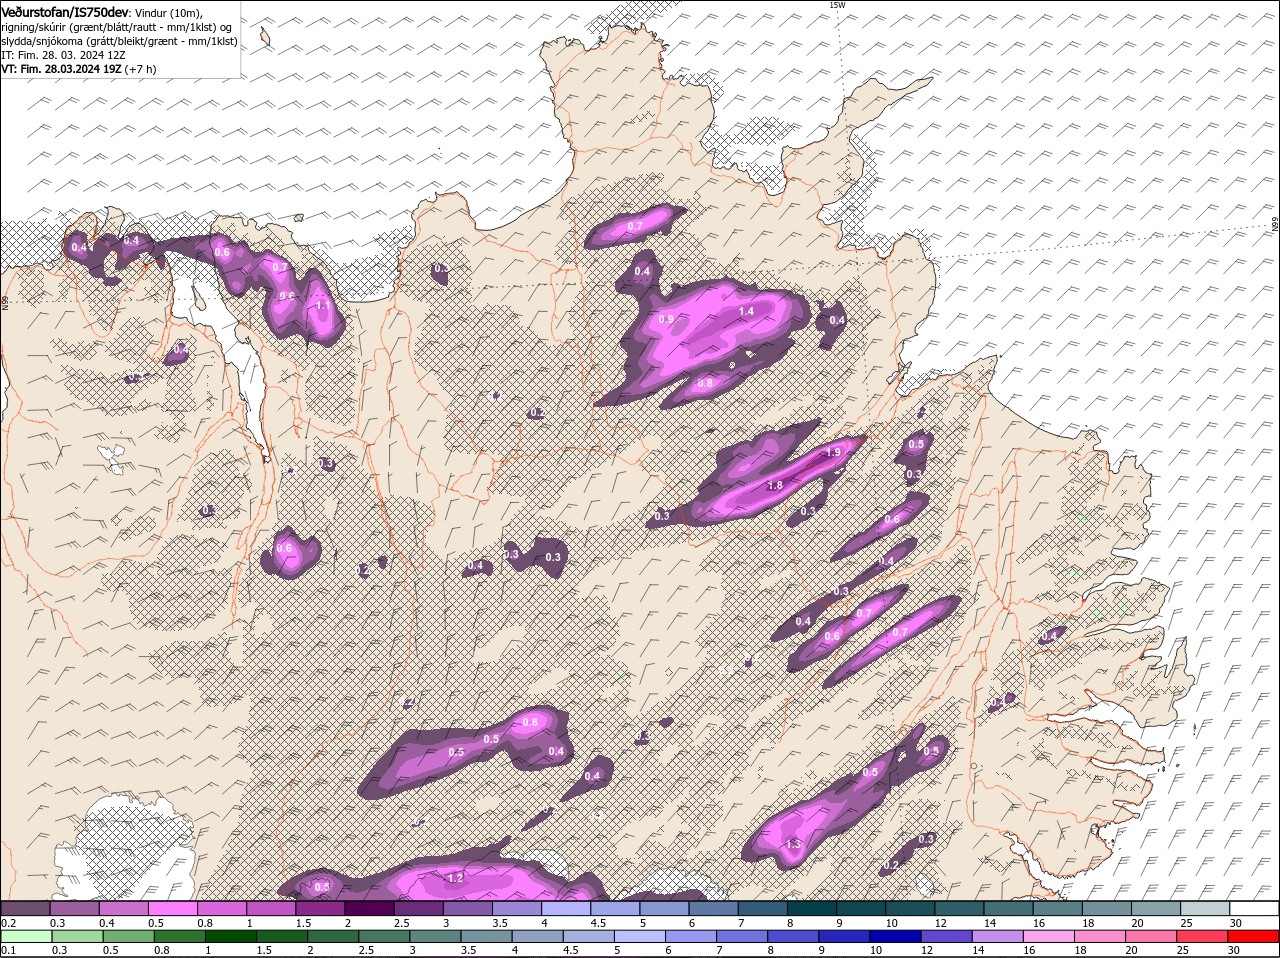Click the 1.3 snowfall value on the map

pyautogui.click(x=793, y=845)
